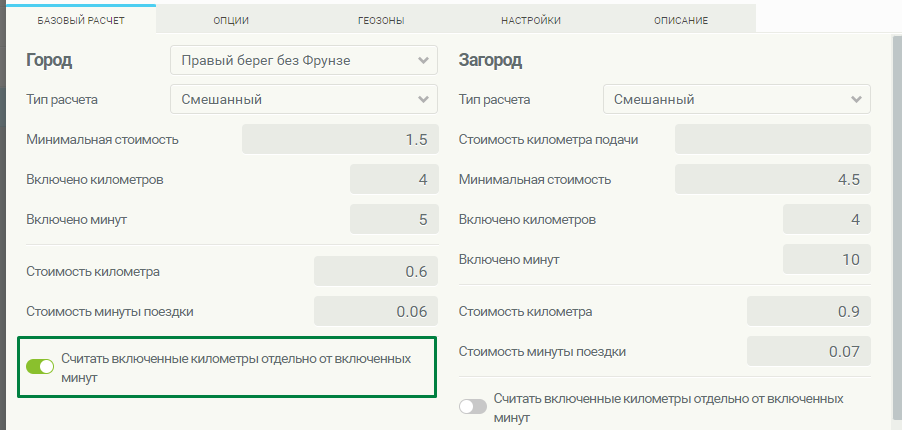Enable the Загород separate kilometers toggle
The height and width of the screenshot is (430, 902).
pyautogui.click(x=472, y=406)
